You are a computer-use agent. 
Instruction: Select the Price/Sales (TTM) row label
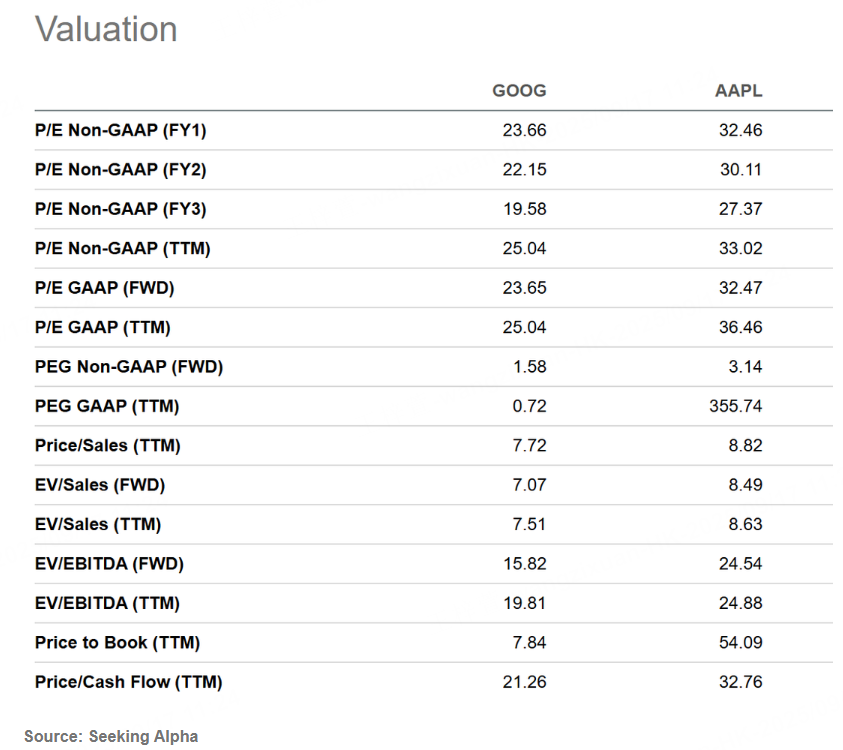(108, 446)
